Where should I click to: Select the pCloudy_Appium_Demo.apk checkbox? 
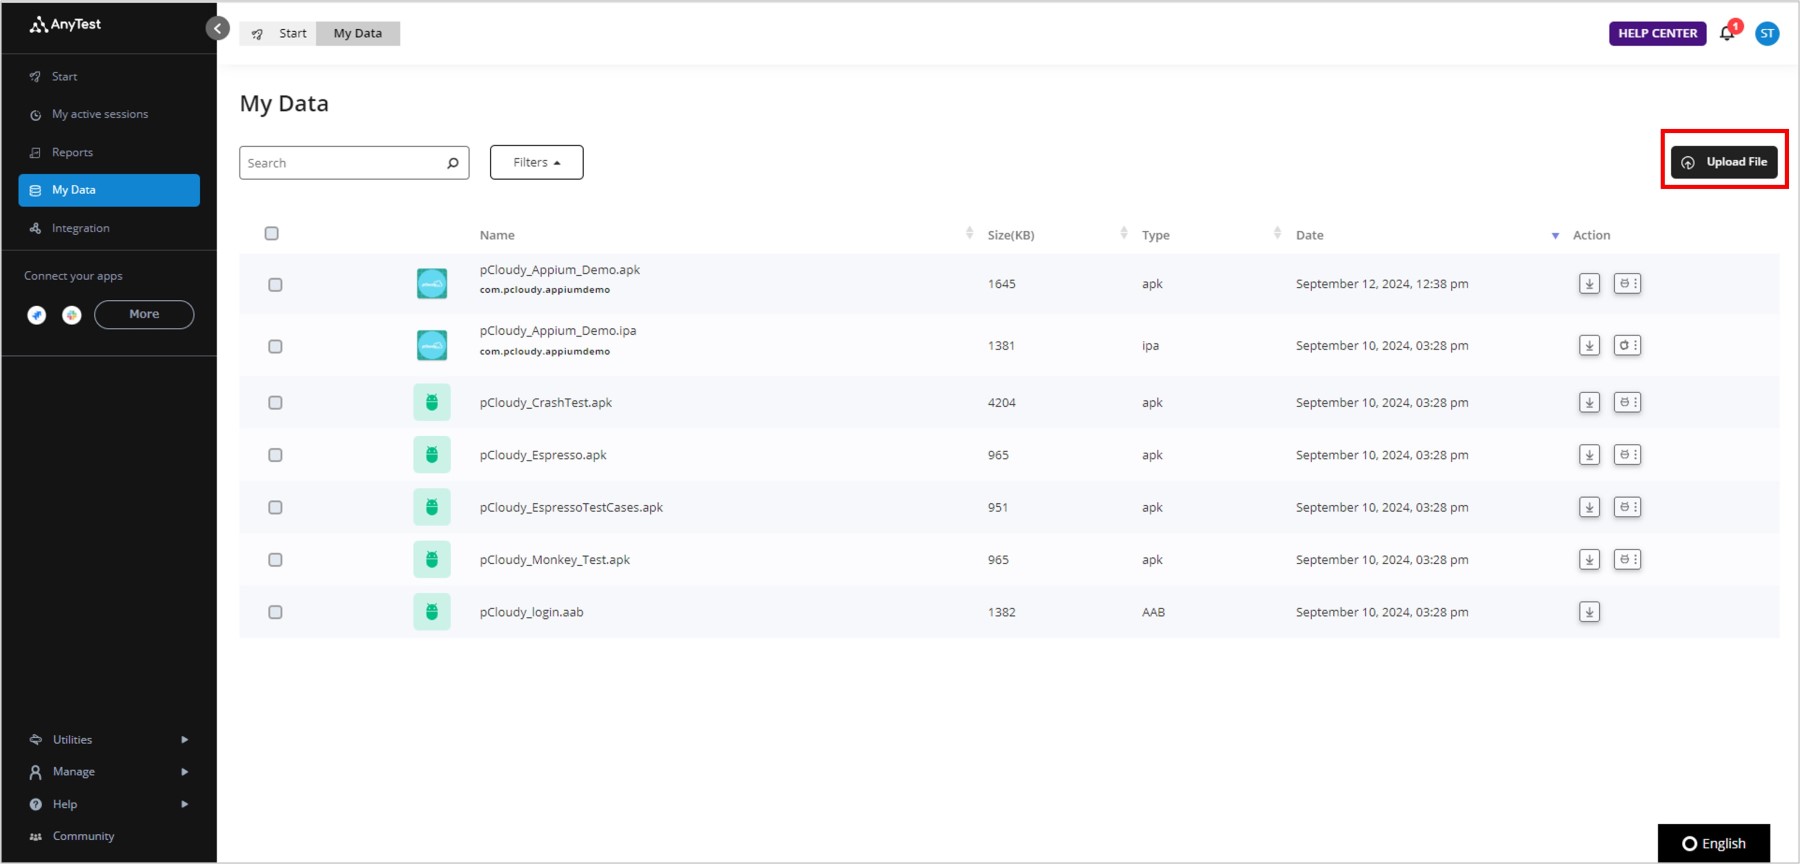[275, 285]
